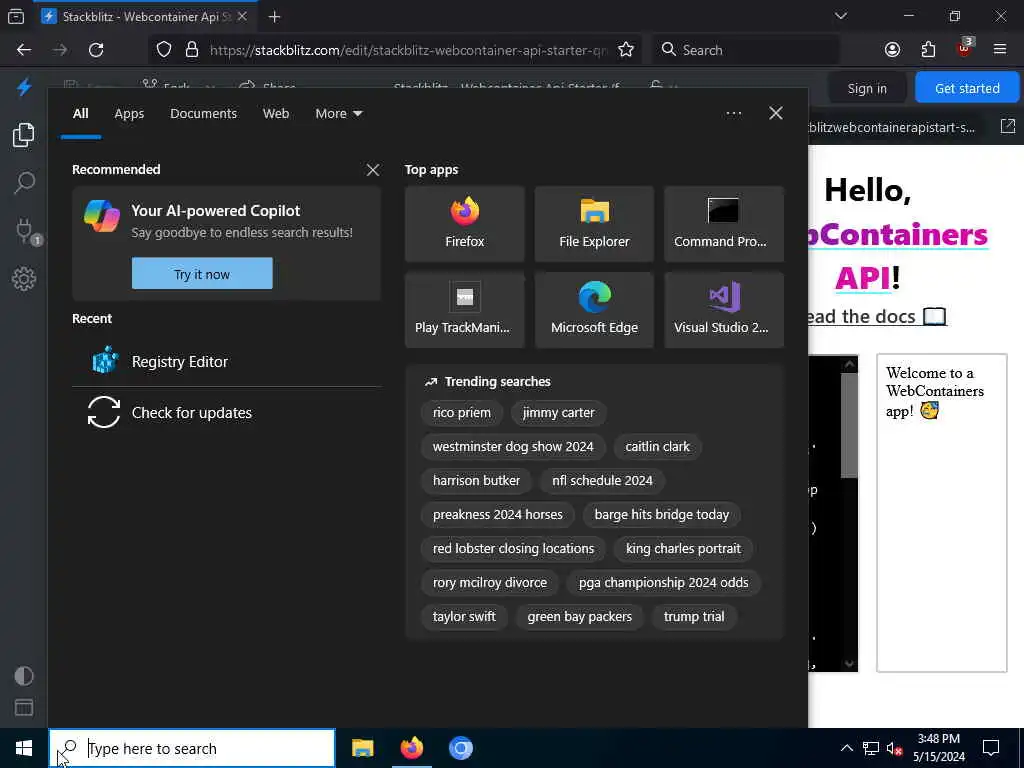The image size is (1024, 768).
Task: Open Registry Editor from Recent
Action: [x=227, y=361]
